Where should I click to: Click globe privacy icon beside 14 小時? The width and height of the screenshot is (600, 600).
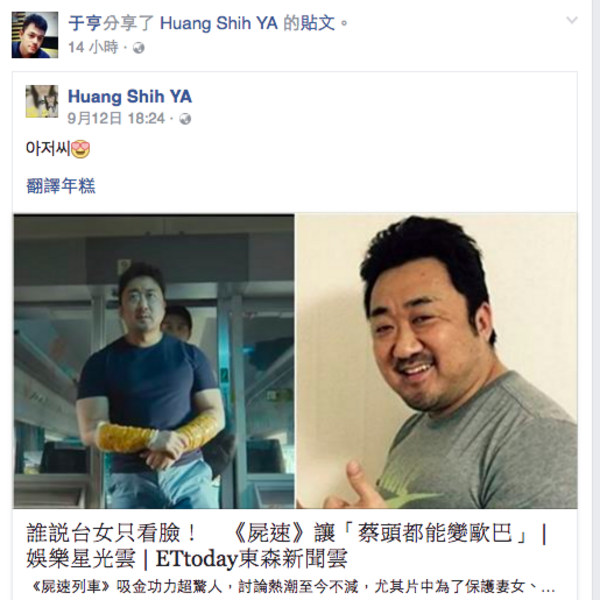tap(139, 48)
